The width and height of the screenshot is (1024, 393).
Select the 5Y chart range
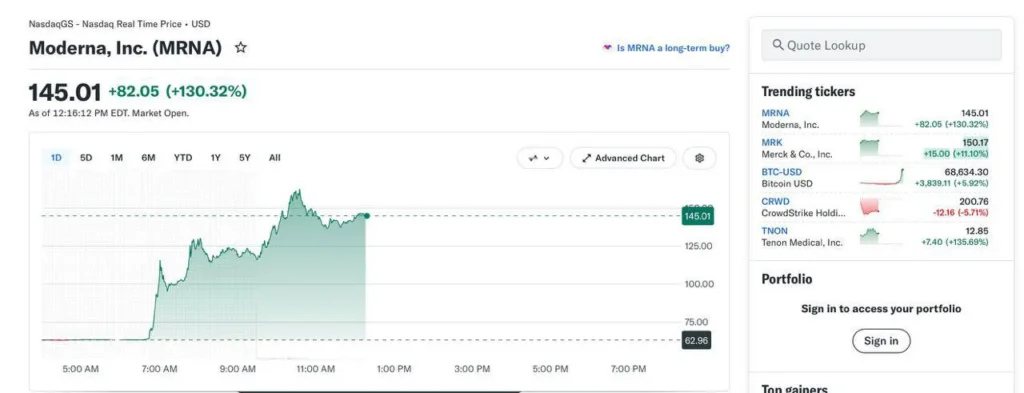pyautogui.click(x=244, y=157)
